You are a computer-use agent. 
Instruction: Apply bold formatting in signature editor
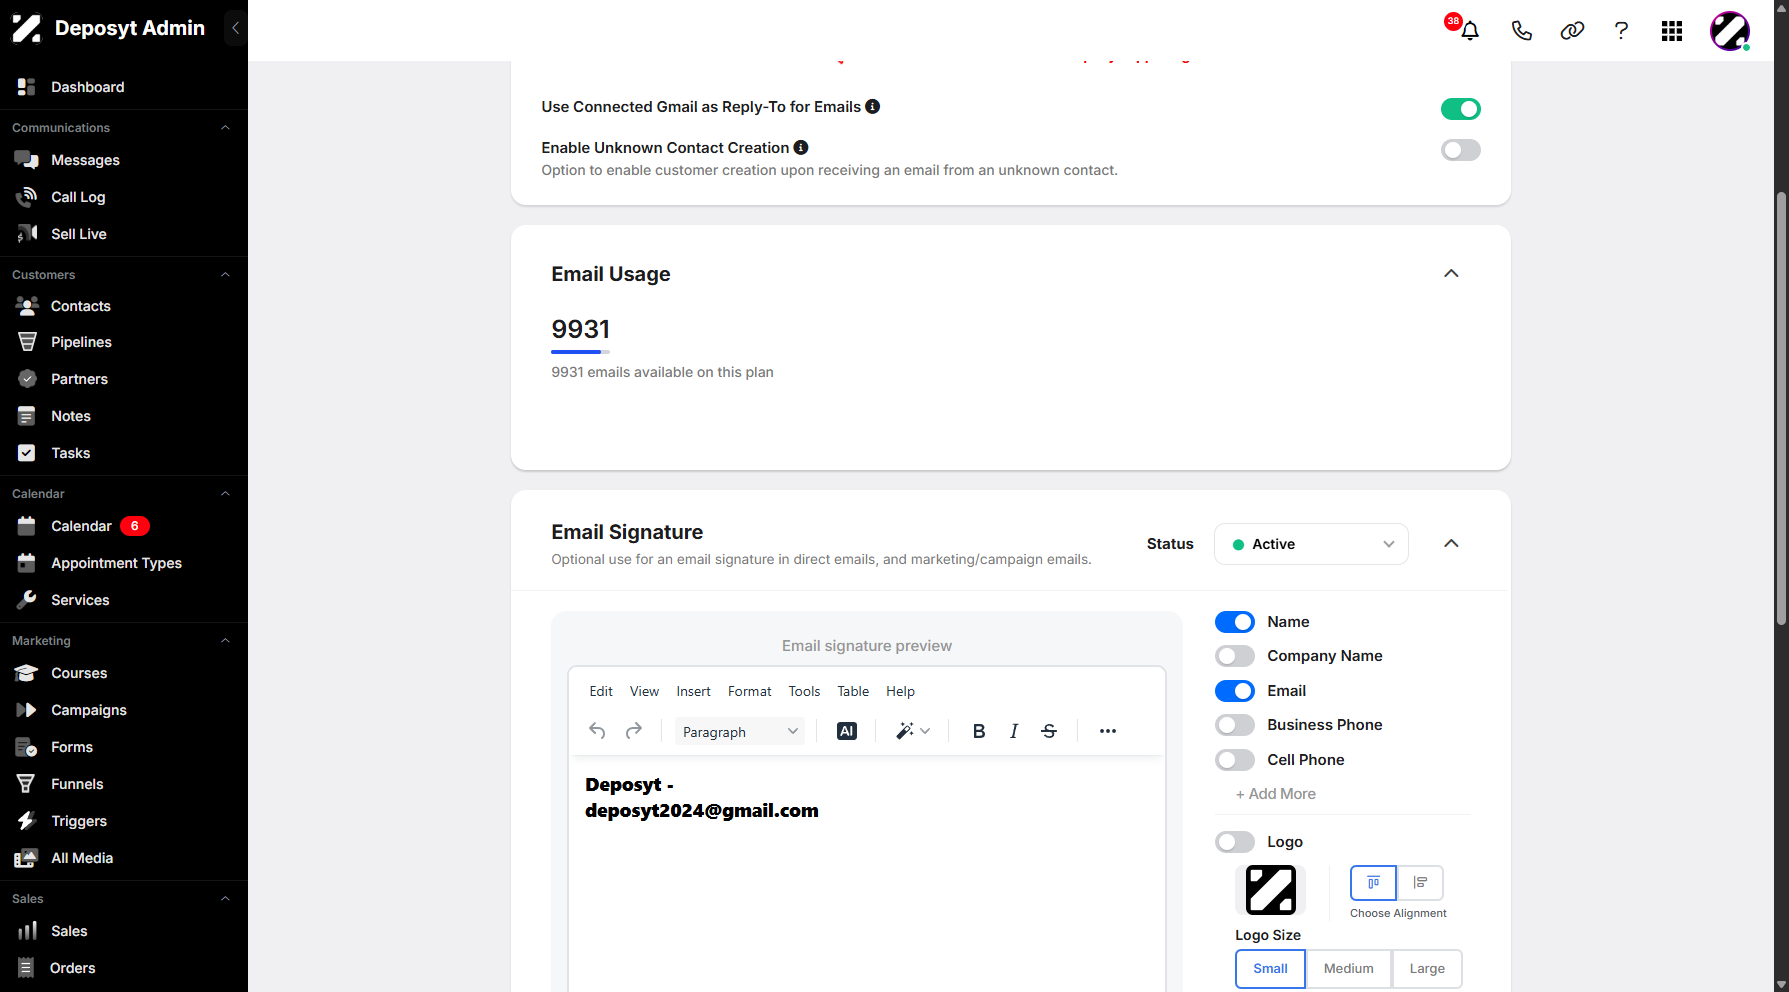pos(979,731)
